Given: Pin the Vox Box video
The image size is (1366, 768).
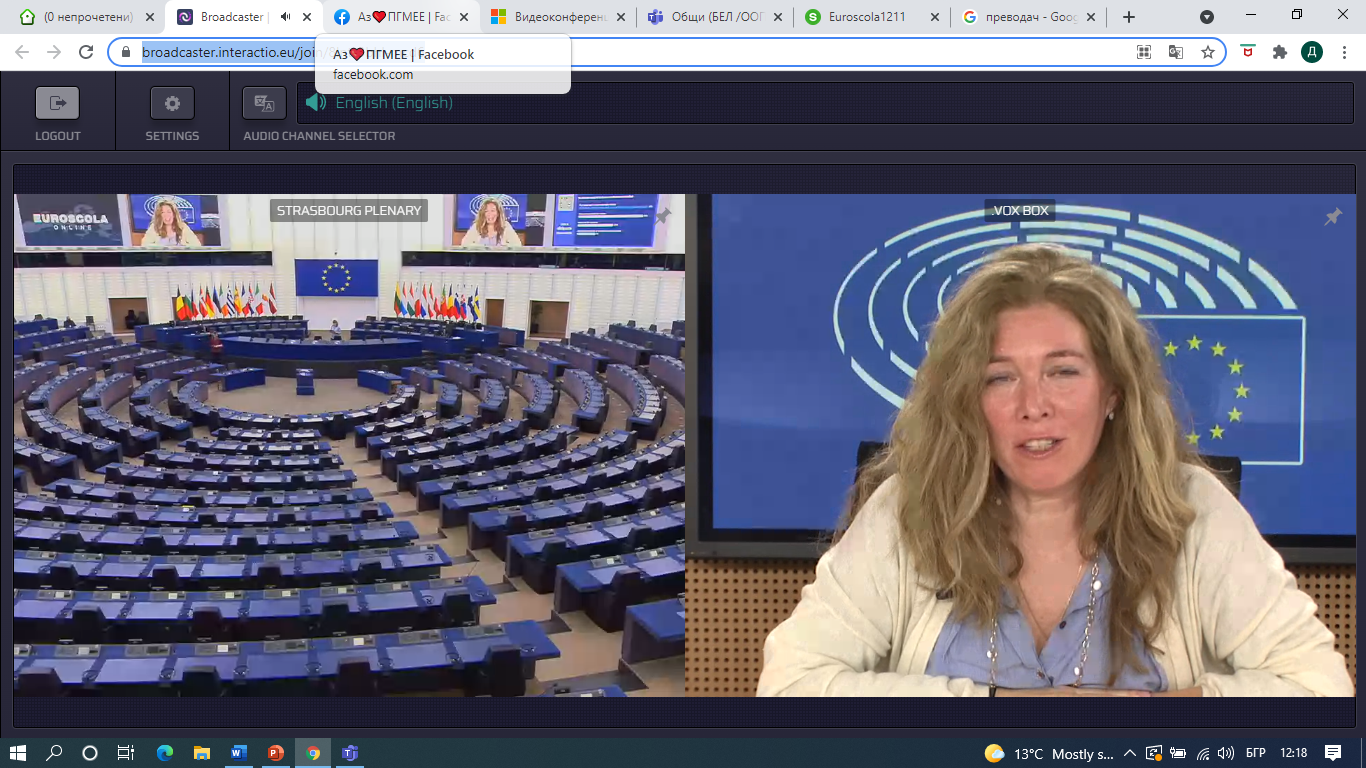Looking at the screenshot, I should point(1332,217).
